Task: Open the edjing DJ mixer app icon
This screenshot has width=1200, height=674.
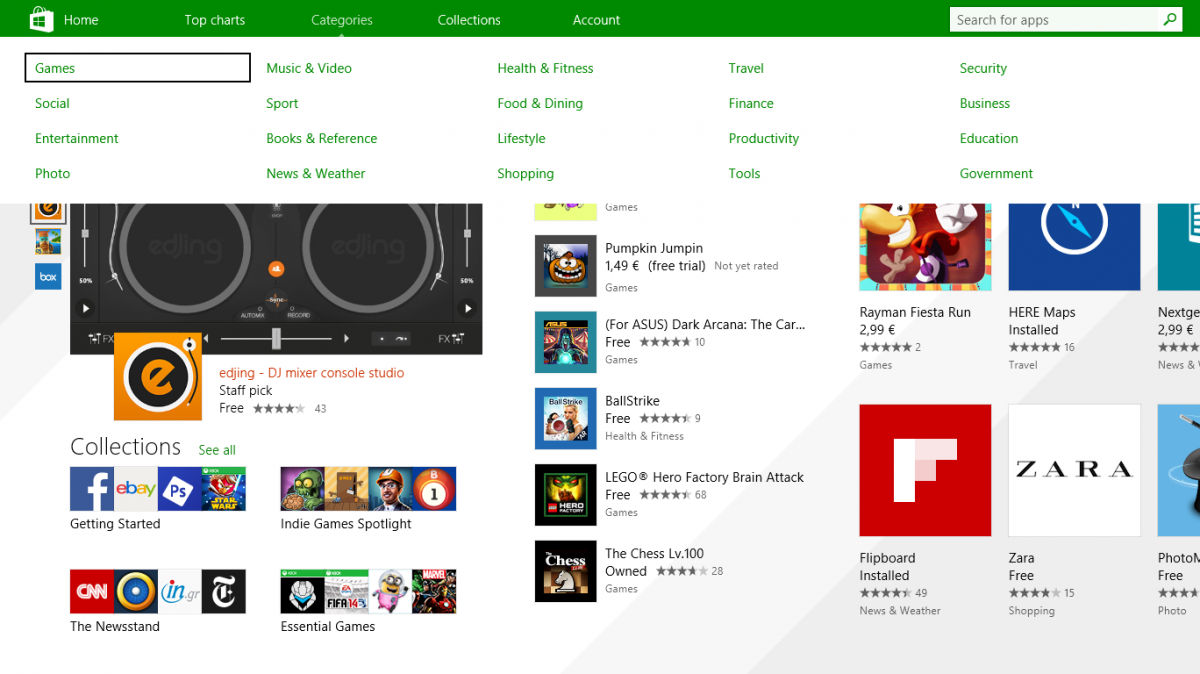Action: click(157, 376)
